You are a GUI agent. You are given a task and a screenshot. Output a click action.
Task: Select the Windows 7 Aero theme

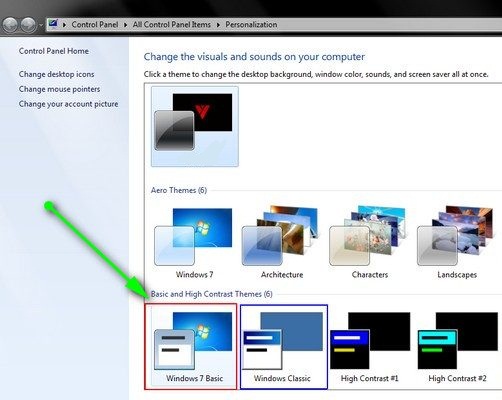pyautogui.click(x=194, y=243)
